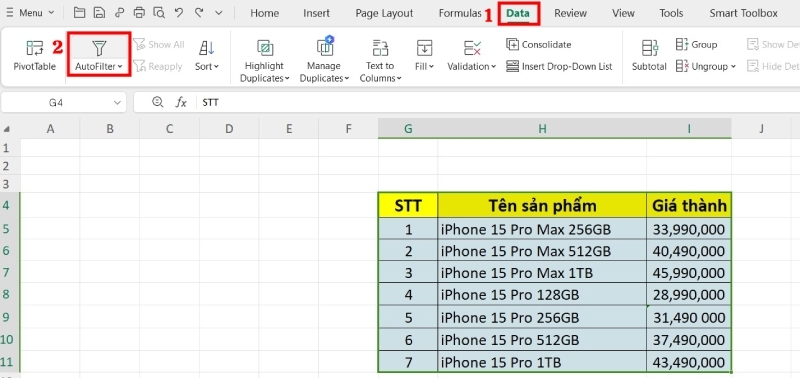Select cell iPhone 15 Pro 128GB

click(542, 295)
